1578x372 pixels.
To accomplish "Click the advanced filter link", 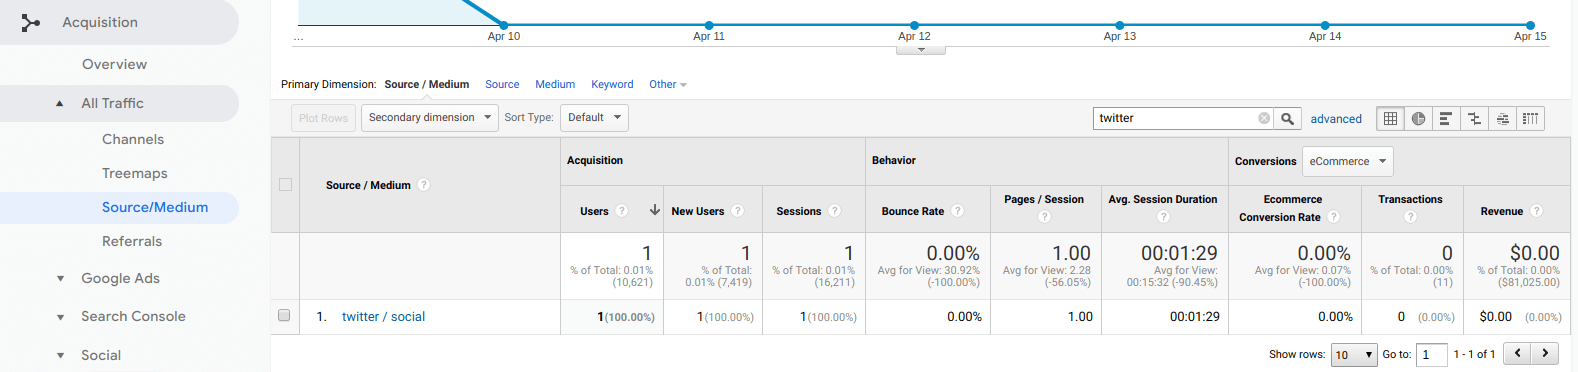I will click(x=1336, y=118).
